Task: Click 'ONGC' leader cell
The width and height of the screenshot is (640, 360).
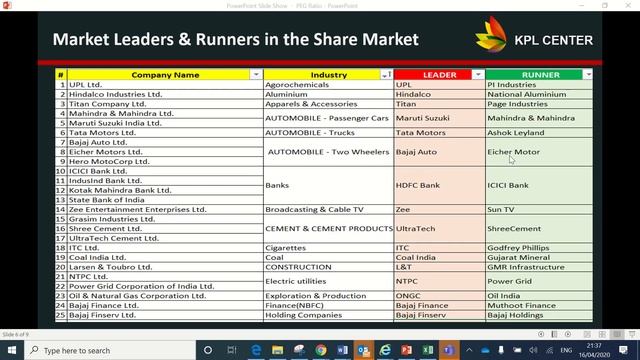Action: click(x=440, y=296)
